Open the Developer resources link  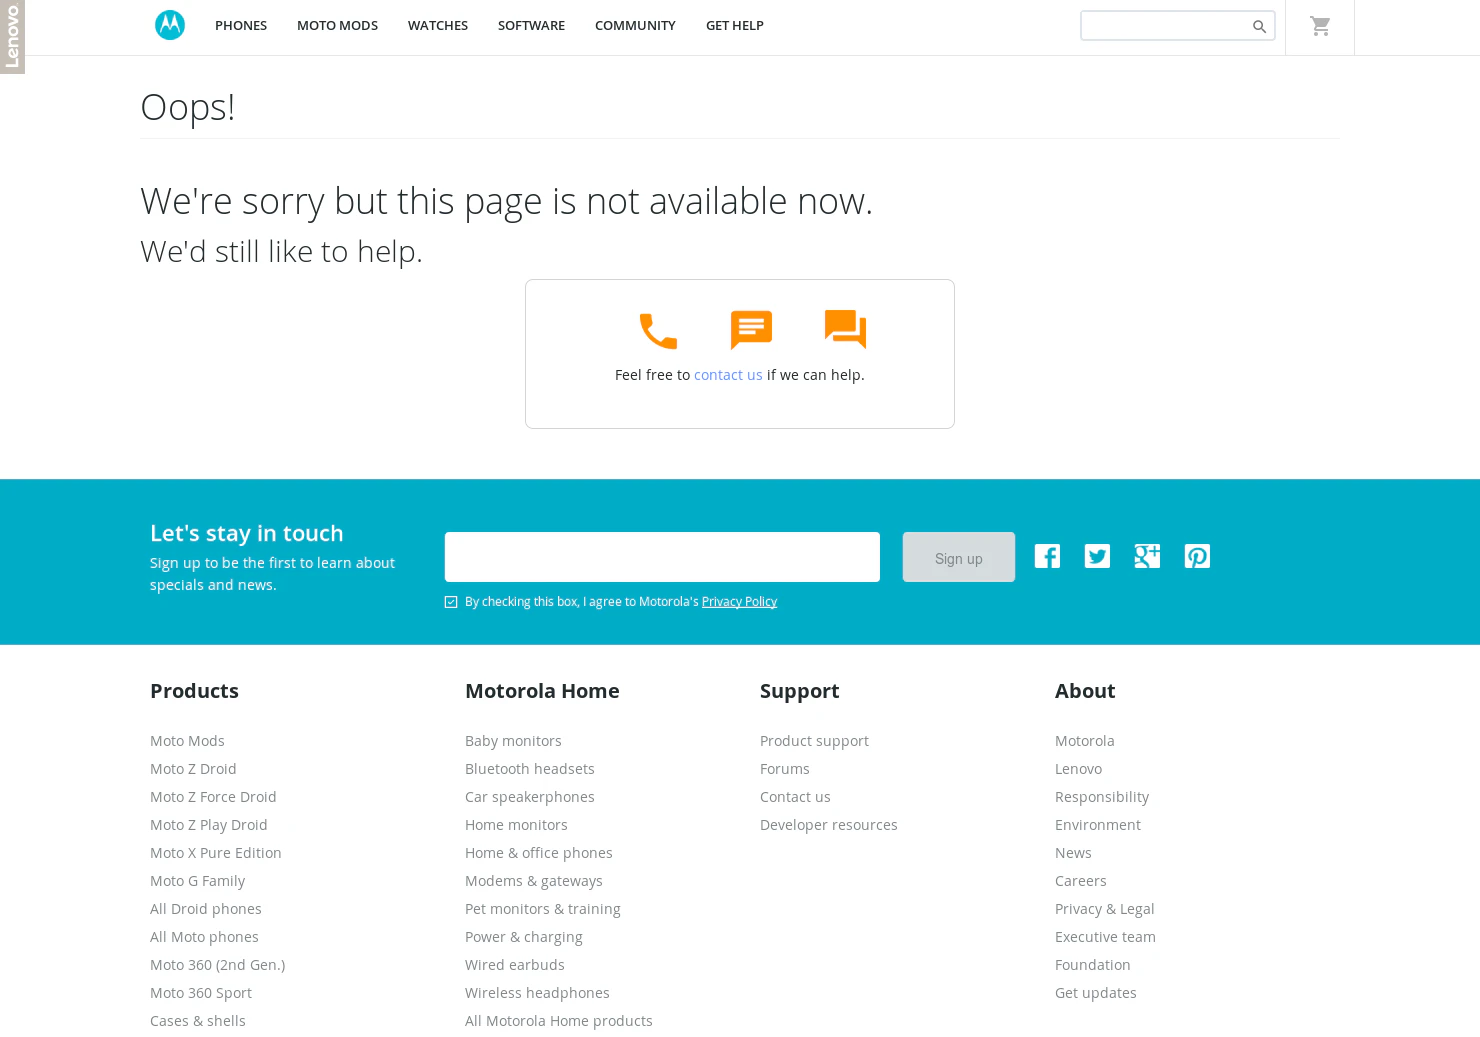pos(829,825)
